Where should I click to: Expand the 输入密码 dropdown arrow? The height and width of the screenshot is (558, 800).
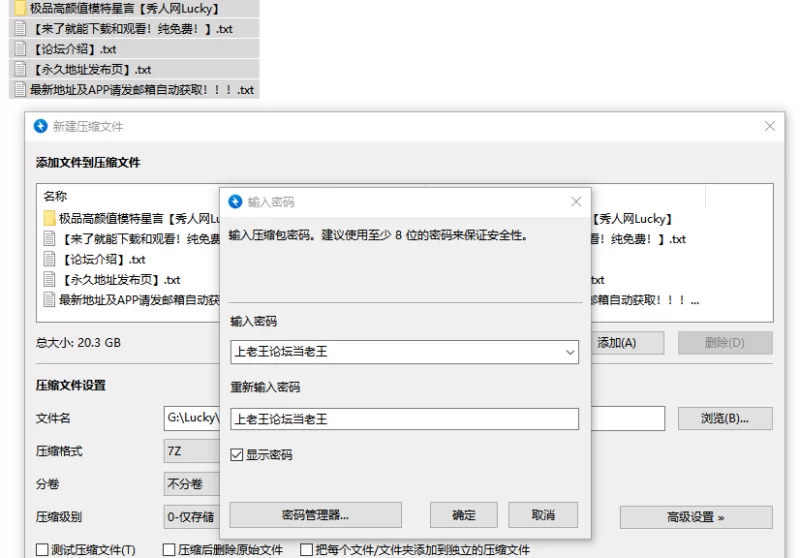tap(570, 352)
